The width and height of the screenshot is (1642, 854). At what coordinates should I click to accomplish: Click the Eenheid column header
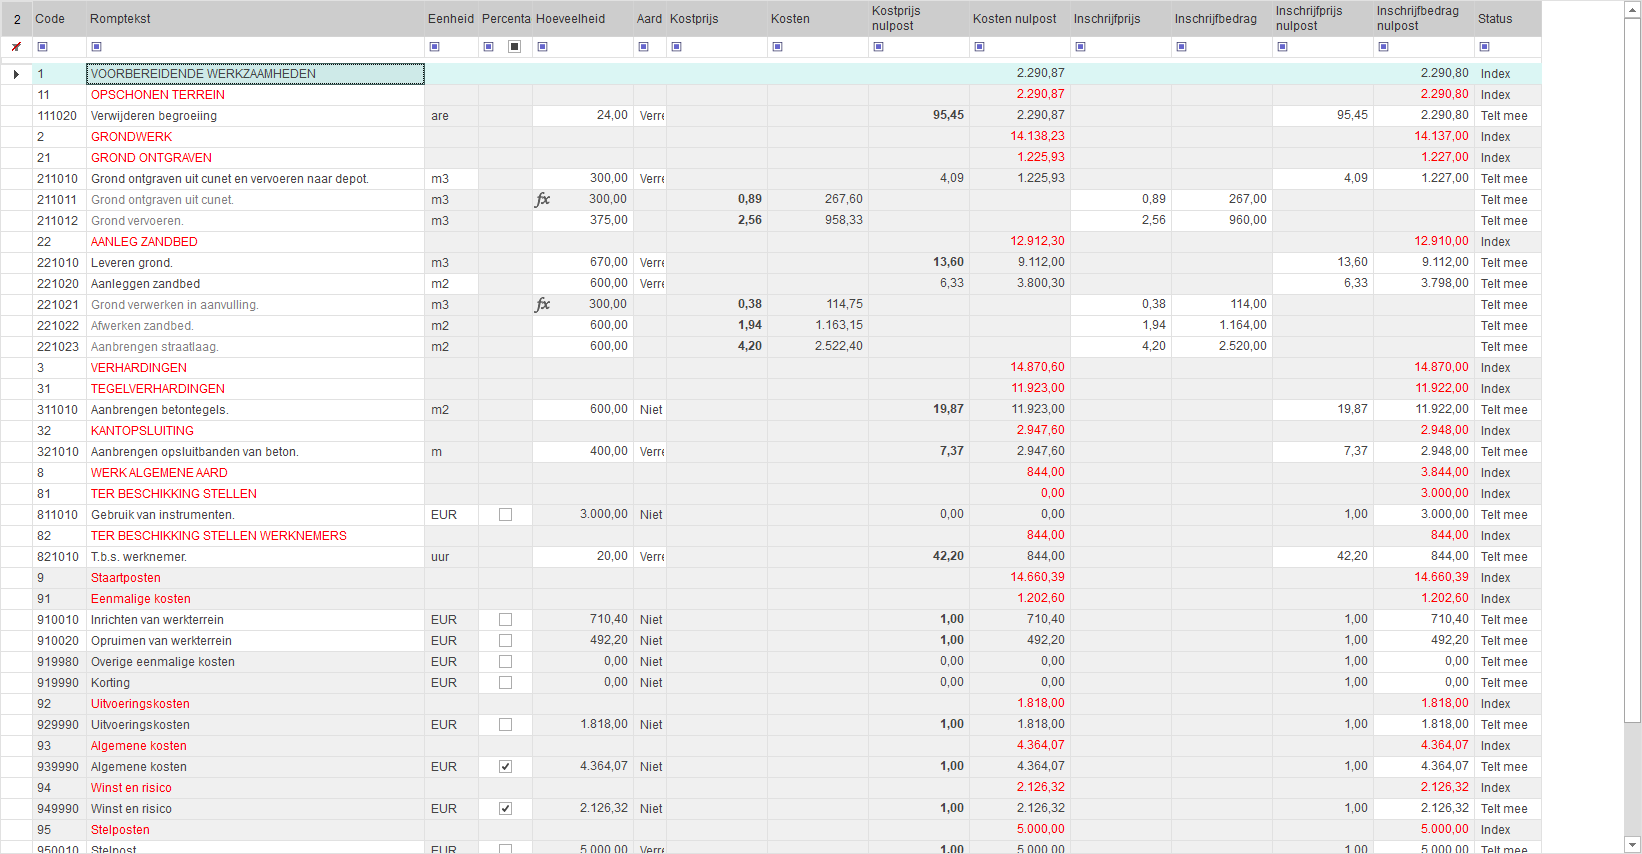pyautogui.click(x=451, y=19)
